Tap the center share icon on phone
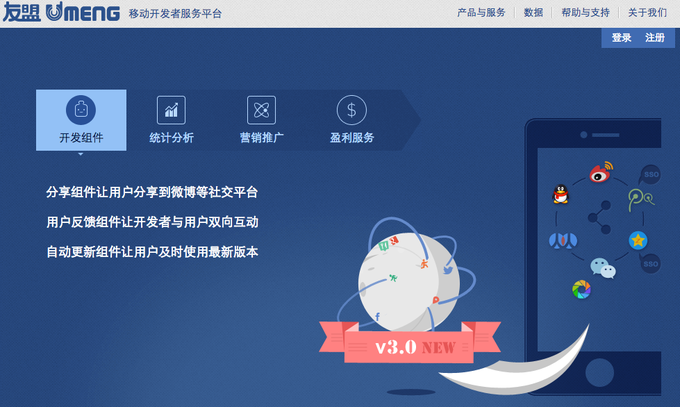Image resolution: width=680 pixels, height=407 pixels. coord(600,217)
